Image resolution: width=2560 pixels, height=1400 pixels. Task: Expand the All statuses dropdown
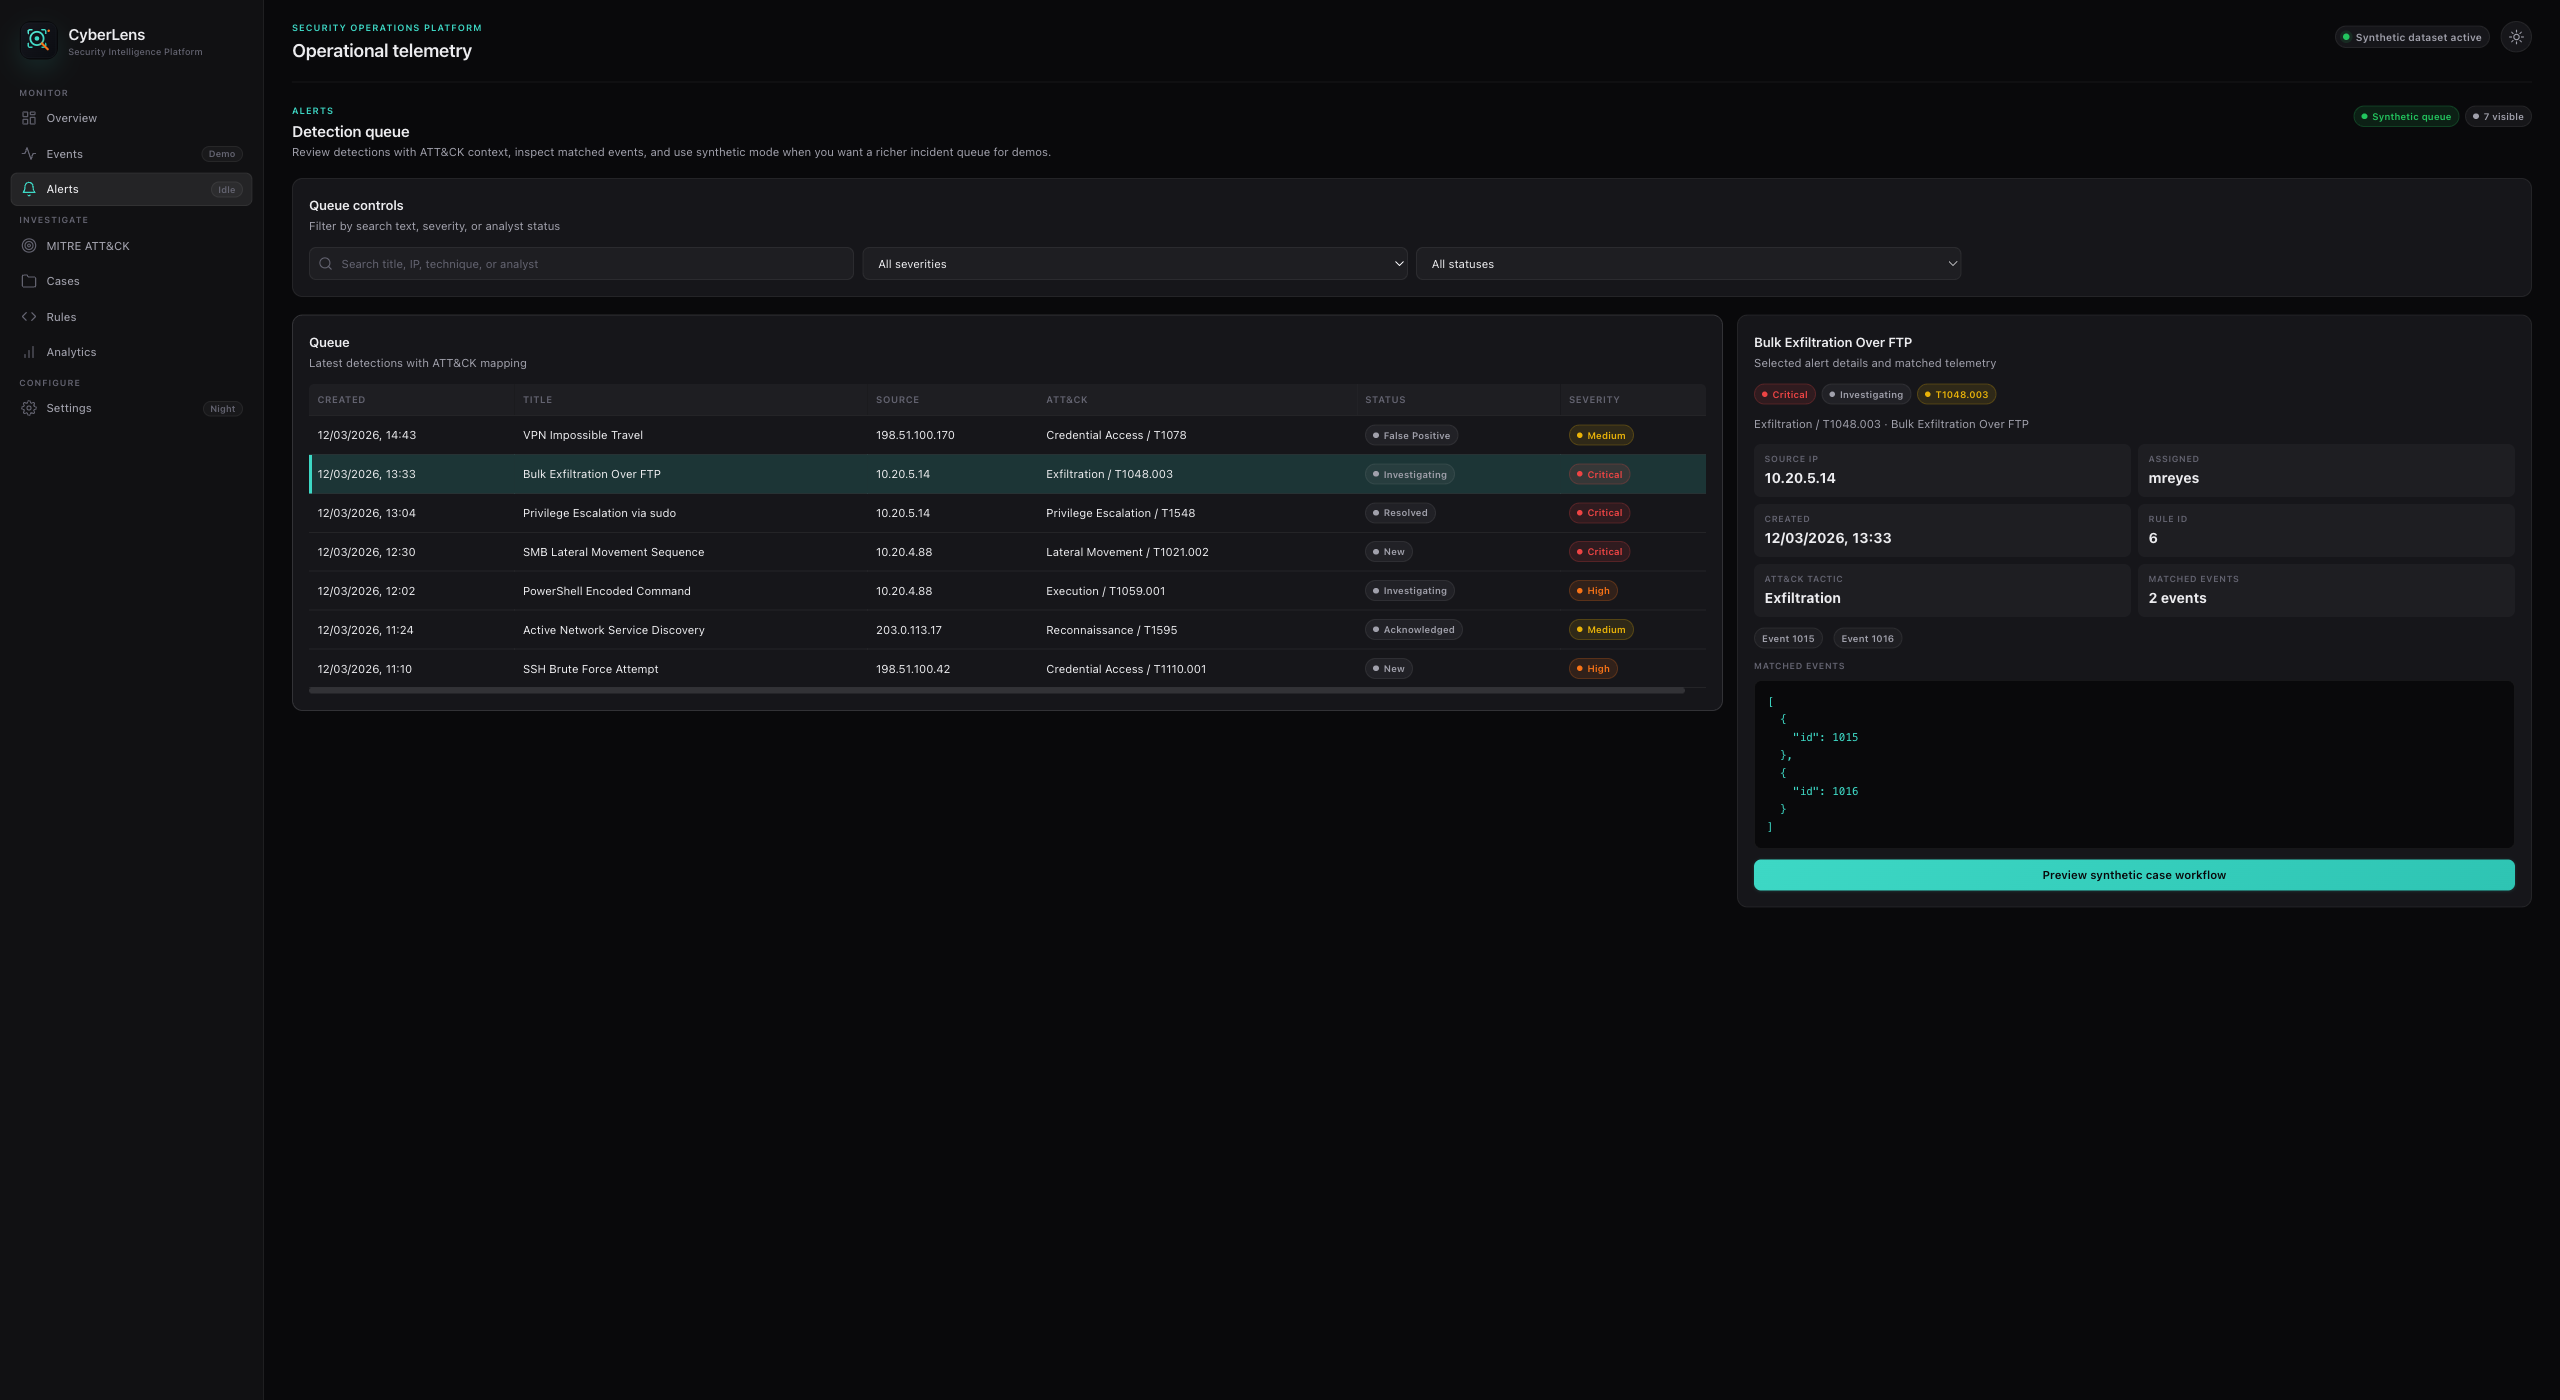click(1687, 264)
